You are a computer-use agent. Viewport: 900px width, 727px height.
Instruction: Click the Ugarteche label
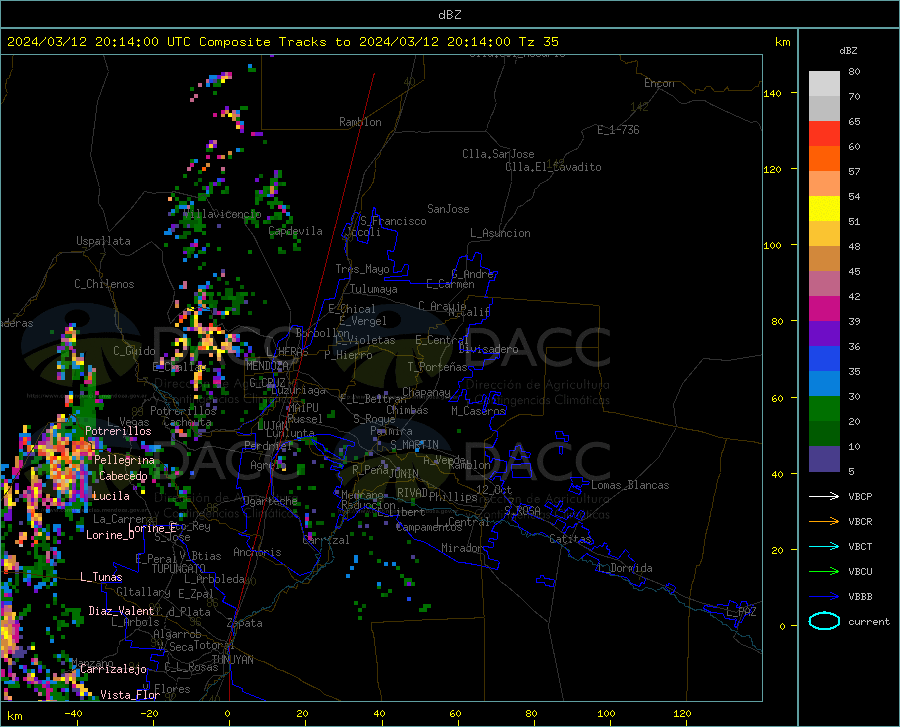(270, 500)
